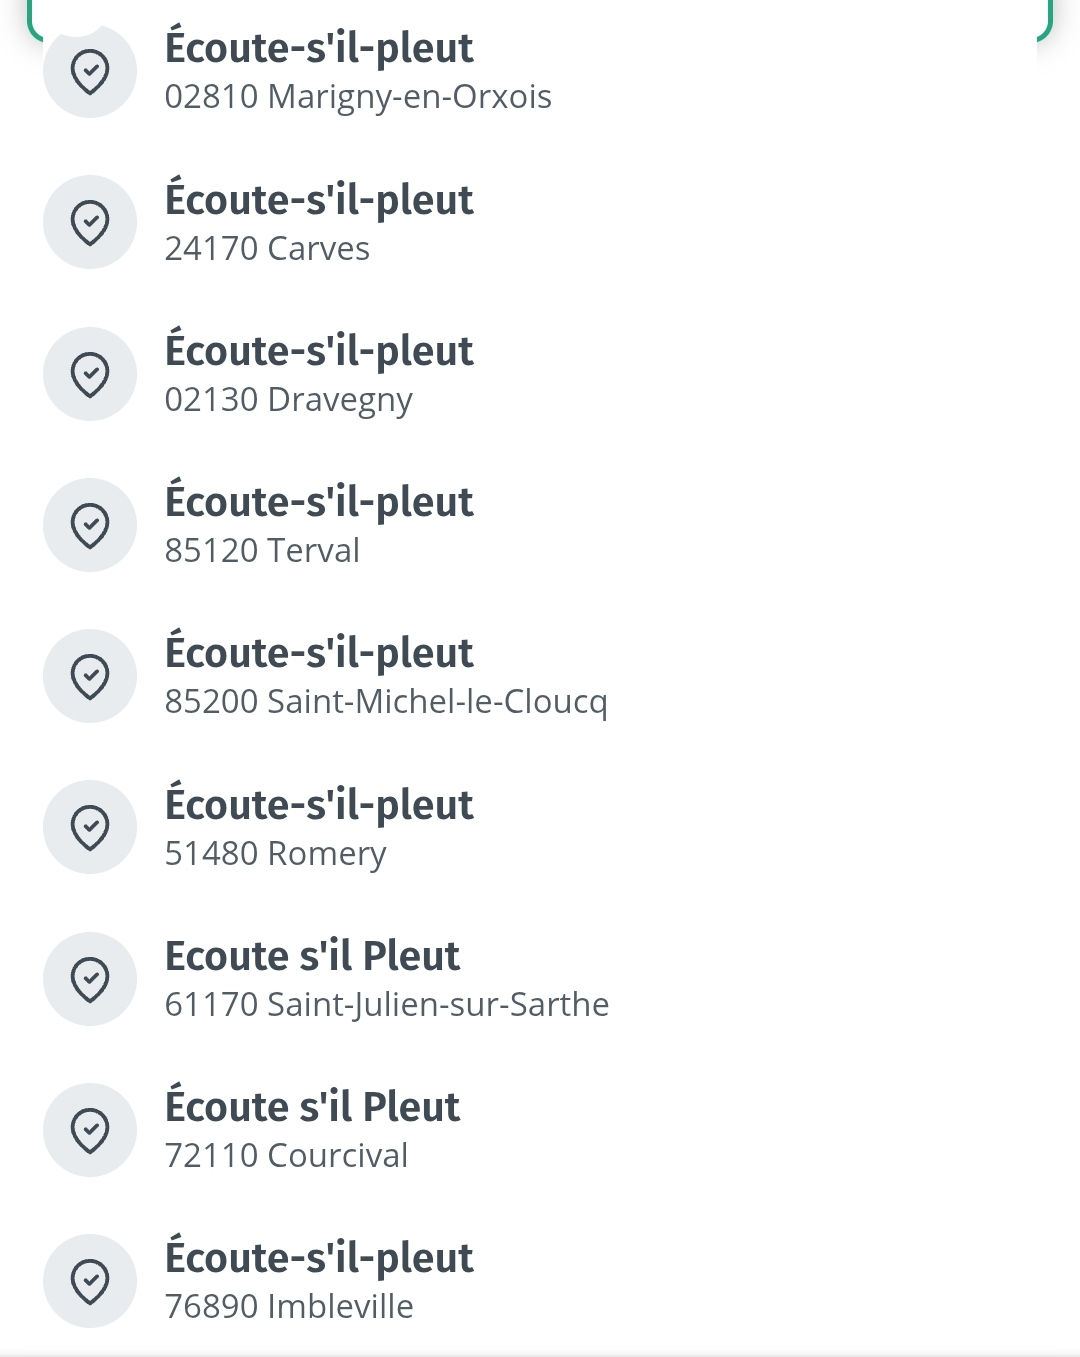Pick the "02130 Dravegny" address line
Viewport: 1080px width, 1357px height.
click(288, 400)
